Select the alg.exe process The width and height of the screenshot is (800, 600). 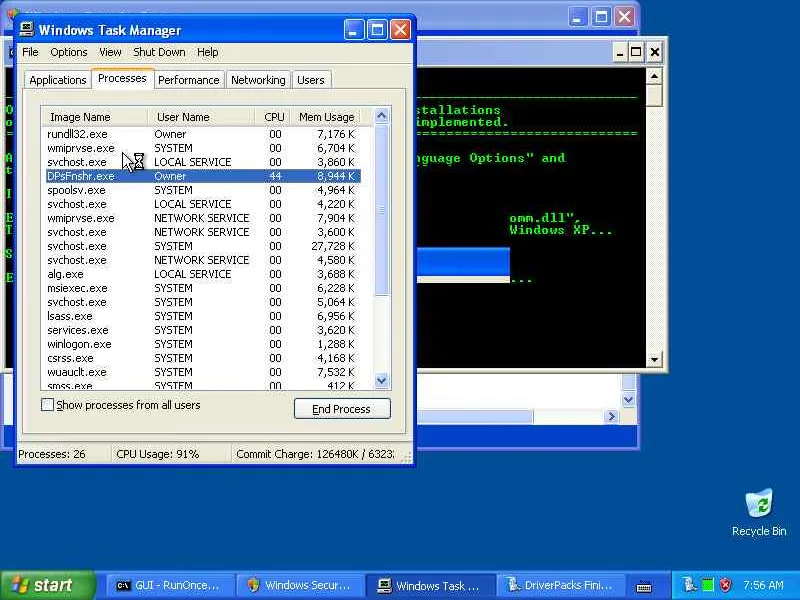pos(202,274)
